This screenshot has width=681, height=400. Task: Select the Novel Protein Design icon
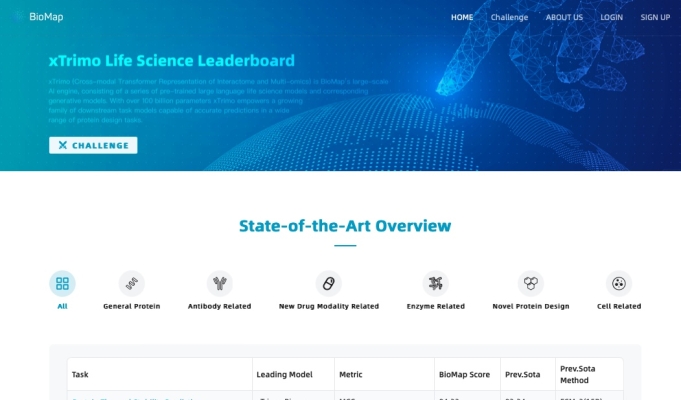531,284
